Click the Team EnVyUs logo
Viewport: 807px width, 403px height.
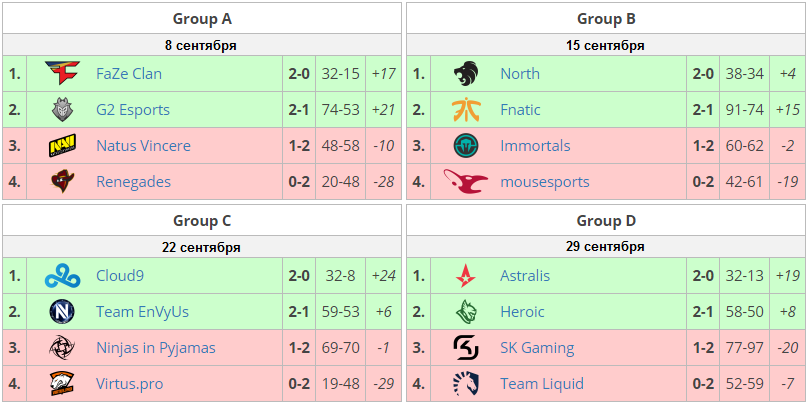point(64,312)
